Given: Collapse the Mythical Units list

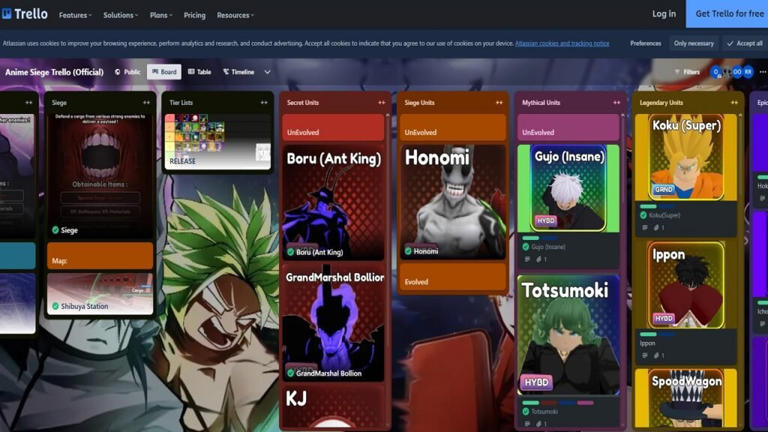Looking at the screenshot, I should coord(616,102).
